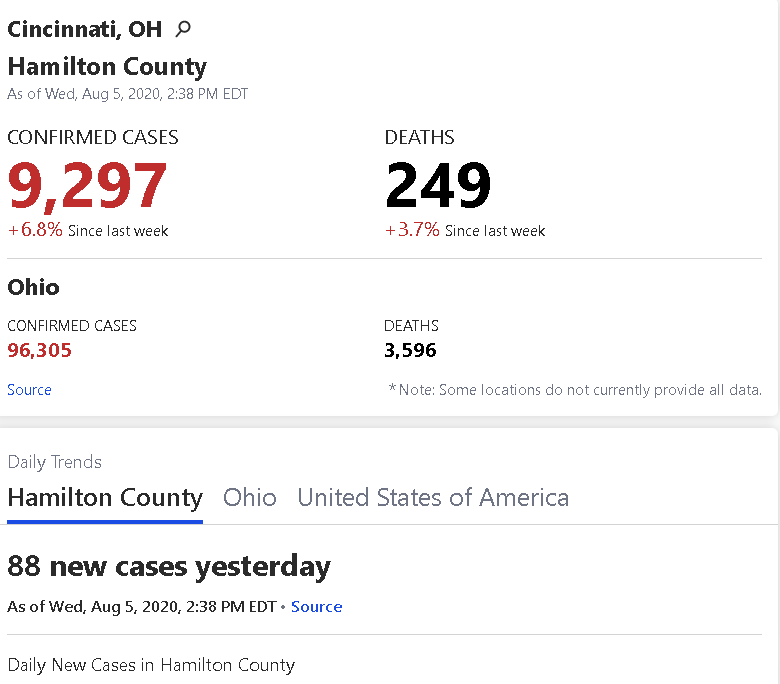Click the As of Wed, Aug 5 timestamp at top
This screenshot has width=780, height=684.
pyautogui.click(x=127, y=94)
